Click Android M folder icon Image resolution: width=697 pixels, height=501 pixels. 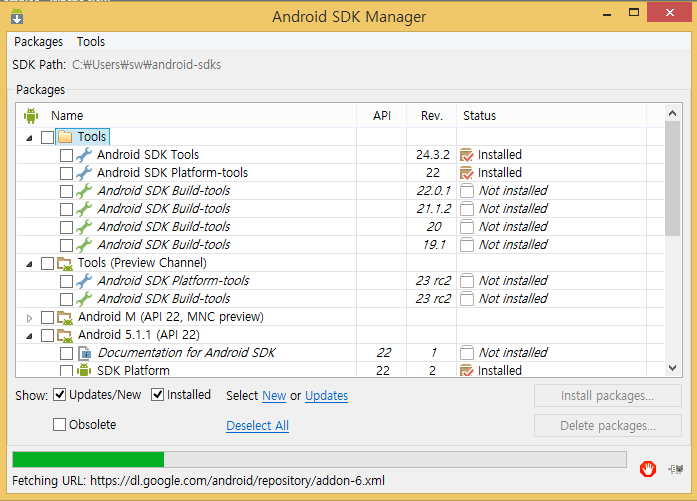point(65,317)
